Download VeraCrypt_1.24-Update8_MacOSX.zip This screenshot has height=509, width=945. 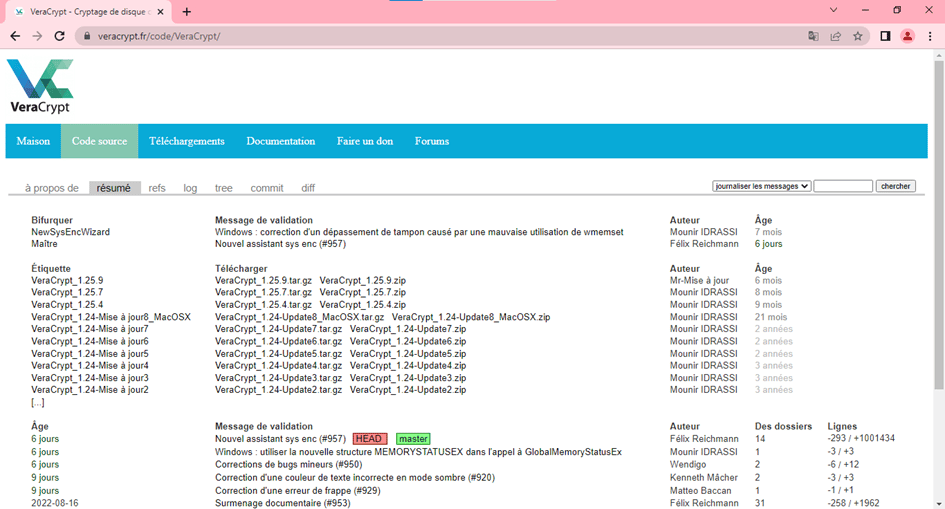(471, 317)
